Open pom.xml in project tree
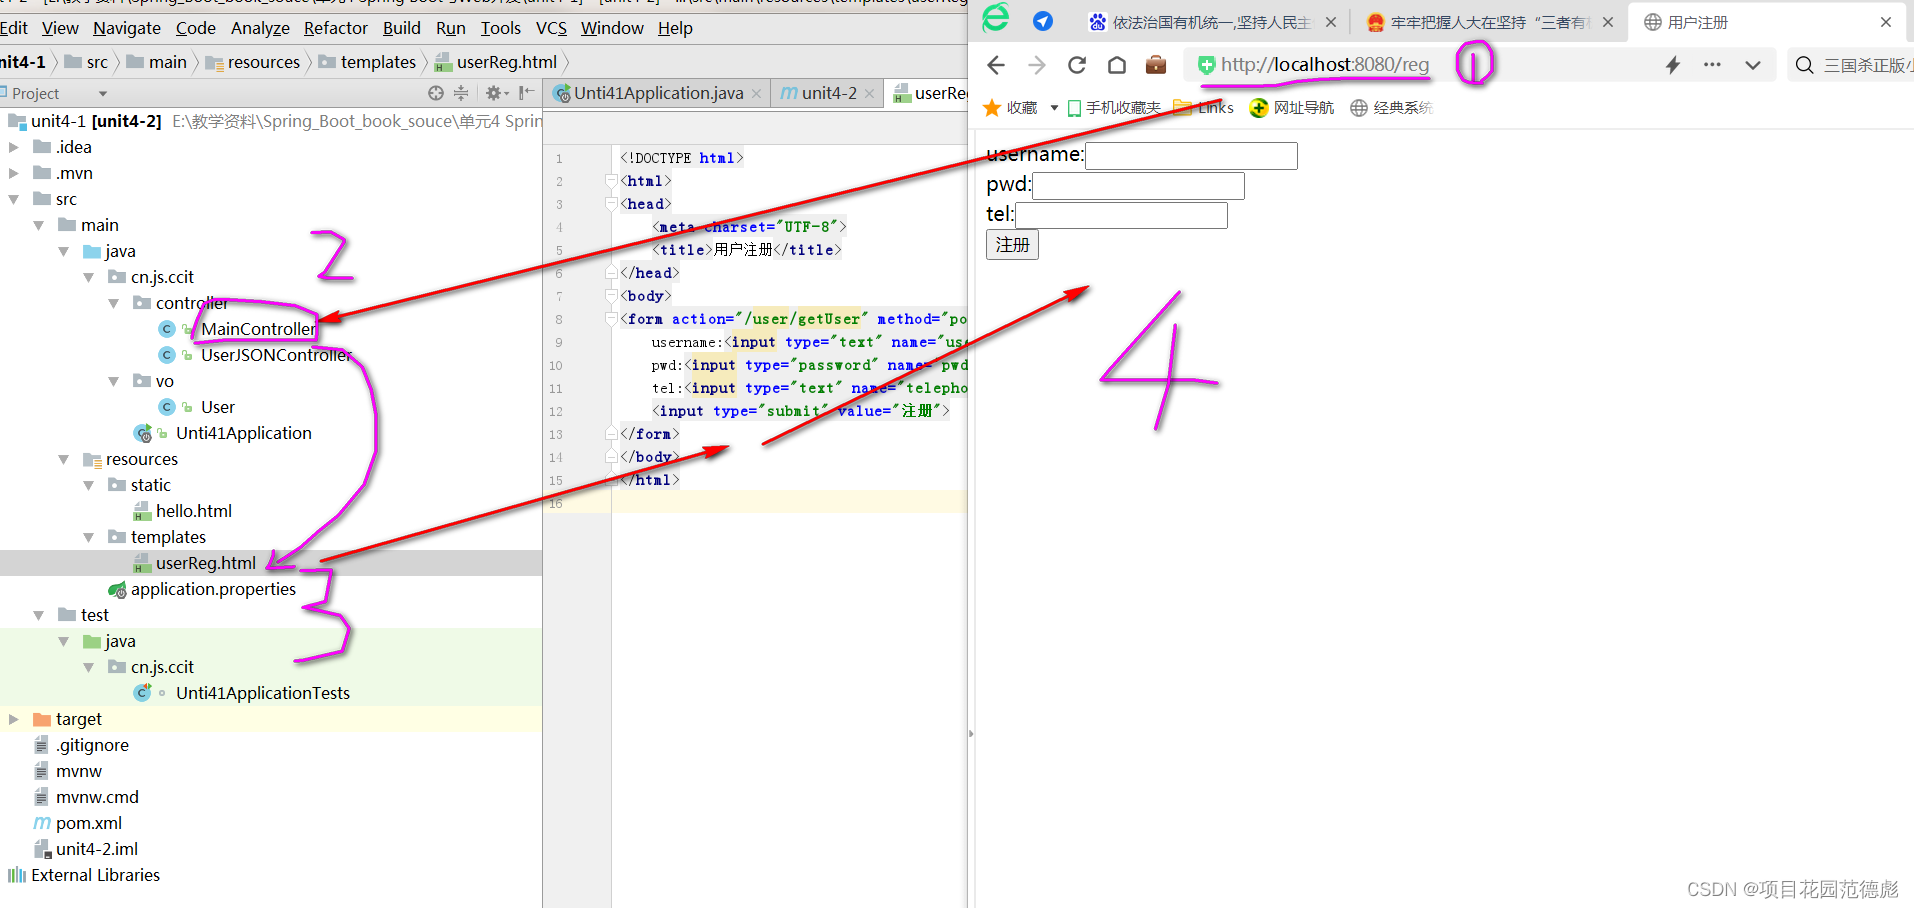1914x908 pixels. pyautogui.click(x=88, y=823)
